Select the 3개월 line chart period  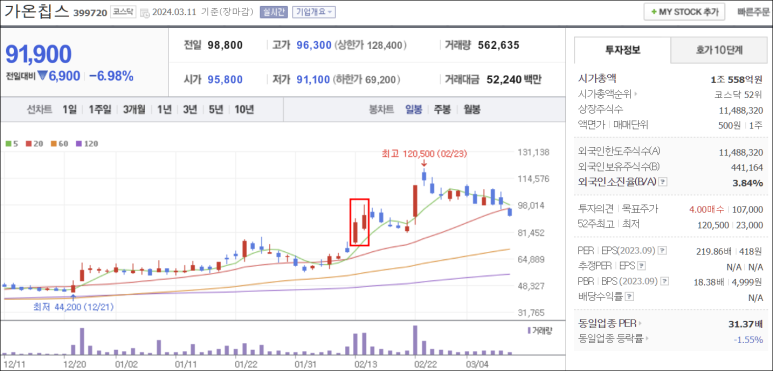[x=134, y=110]
